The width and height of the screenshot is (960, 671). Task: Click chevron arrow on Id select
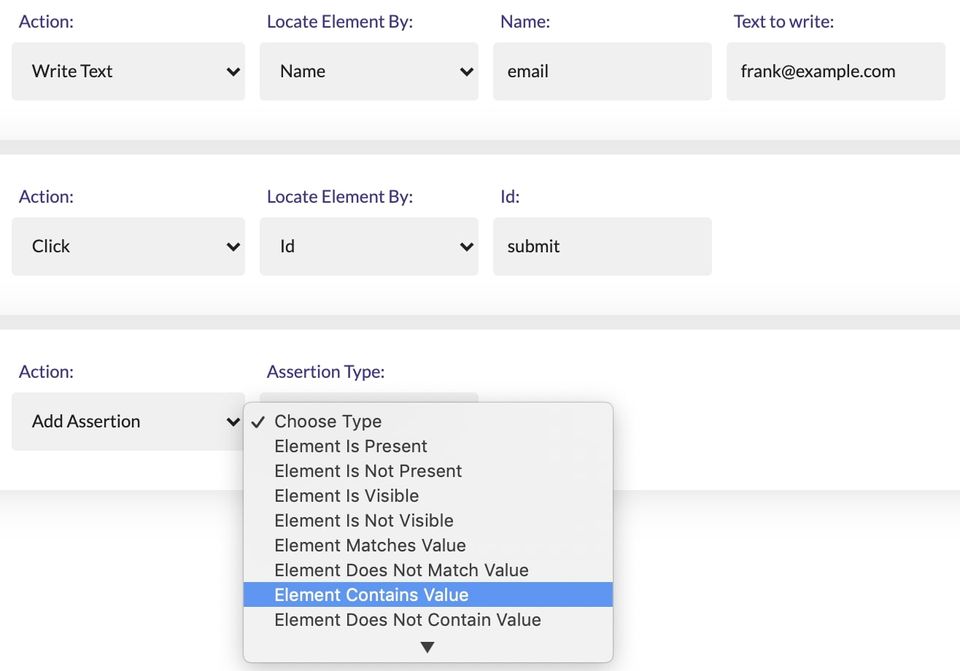tap(466, 247)
